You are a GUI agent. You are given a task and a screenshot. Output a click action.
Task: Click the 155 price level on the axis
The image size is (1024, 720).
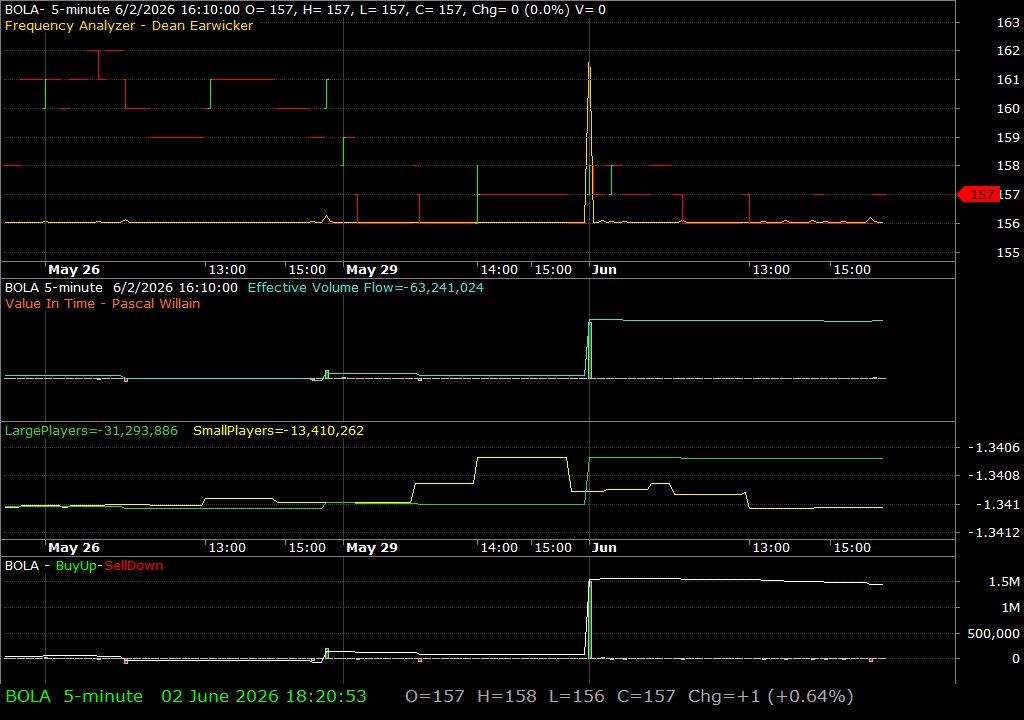[1008, 252]
